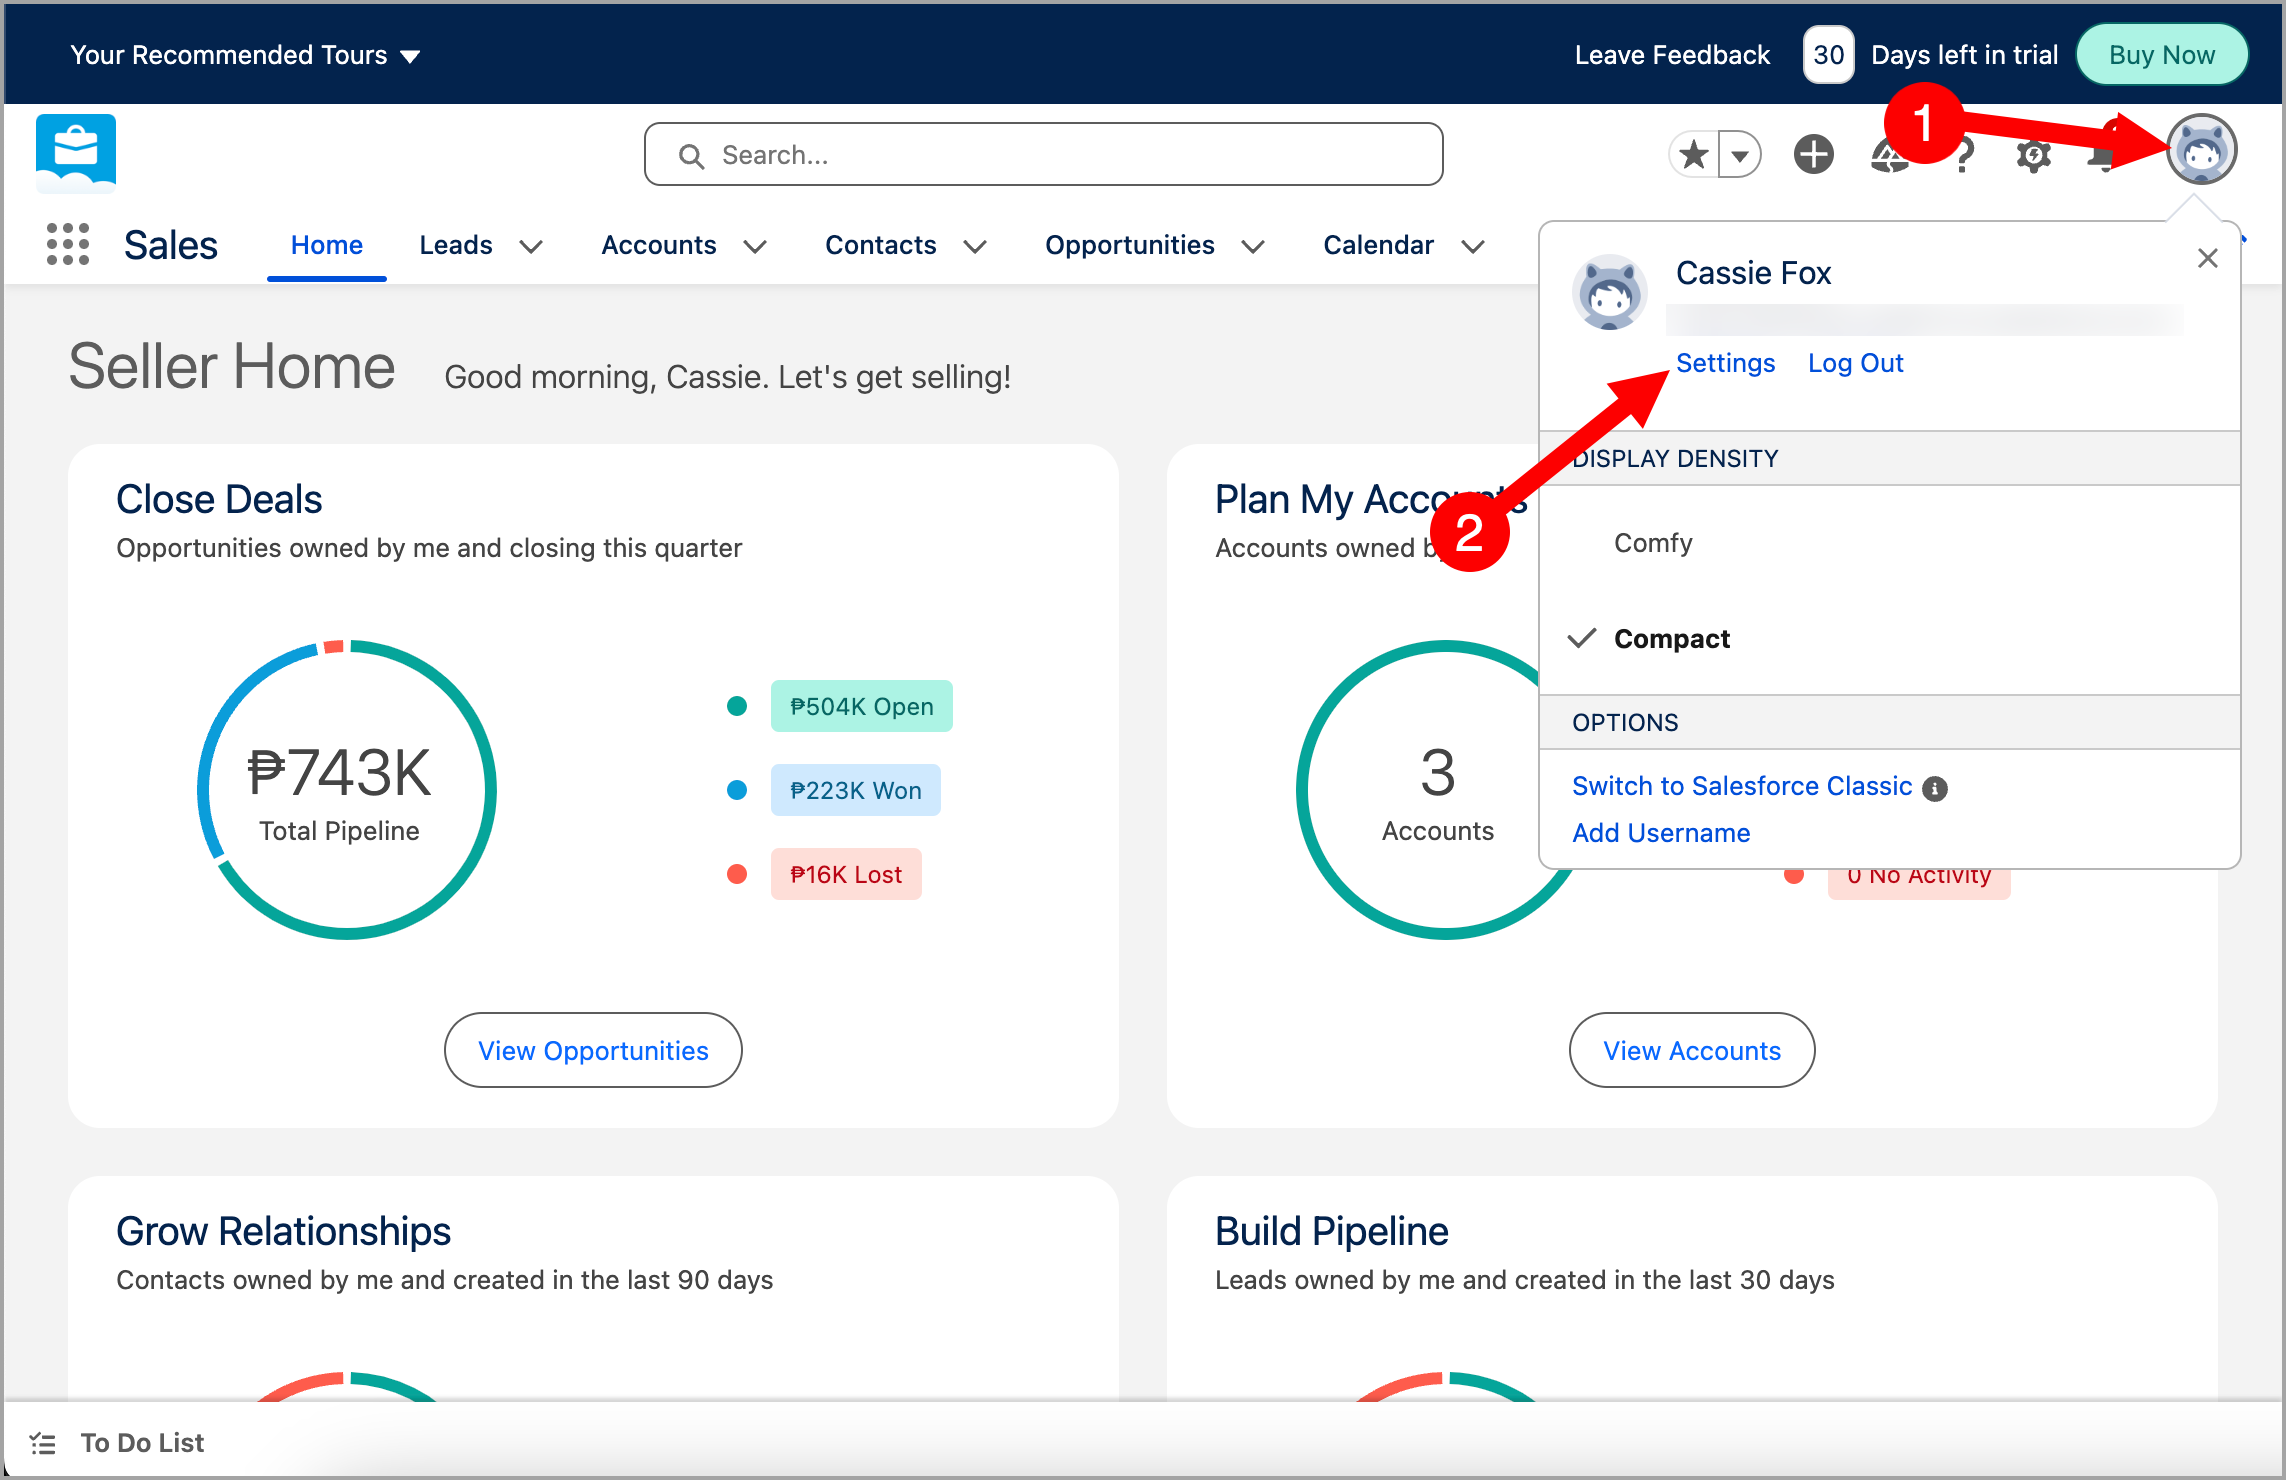
Task: Click the Add Username link
Action: [x=1661, y=833]
